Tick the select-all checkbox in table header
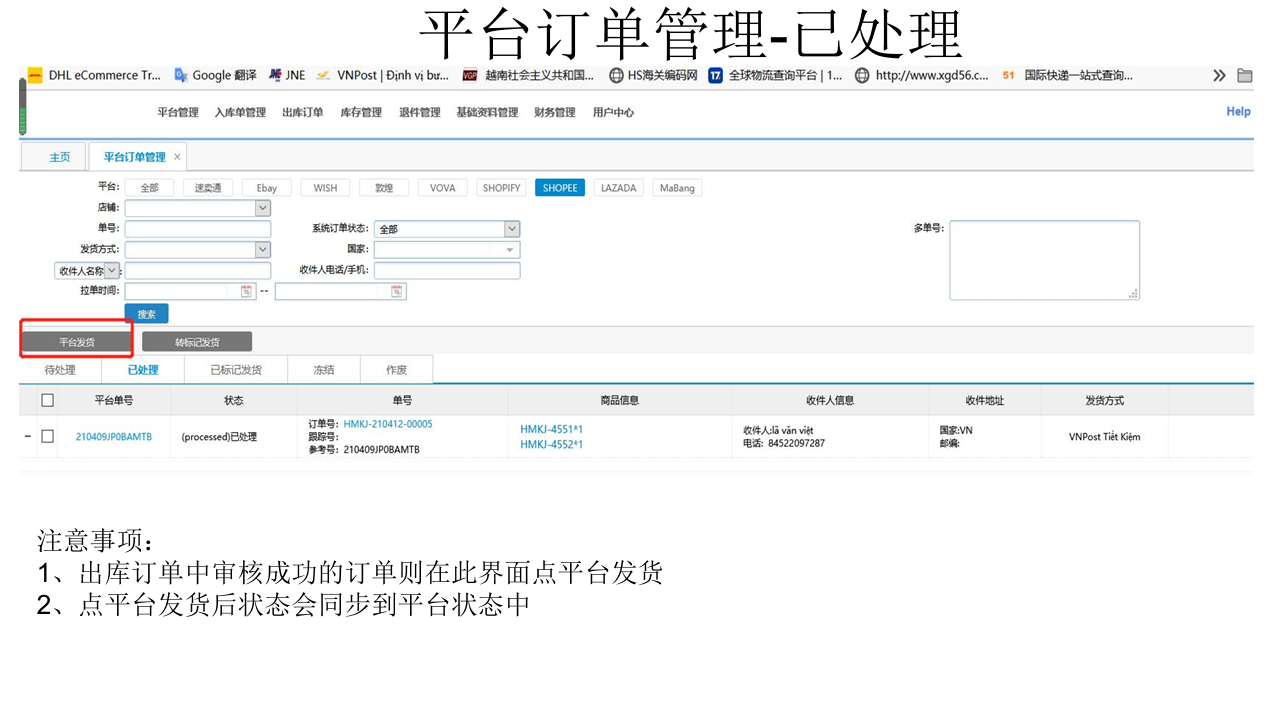The image size is (1277, 714). coord(47,400)
